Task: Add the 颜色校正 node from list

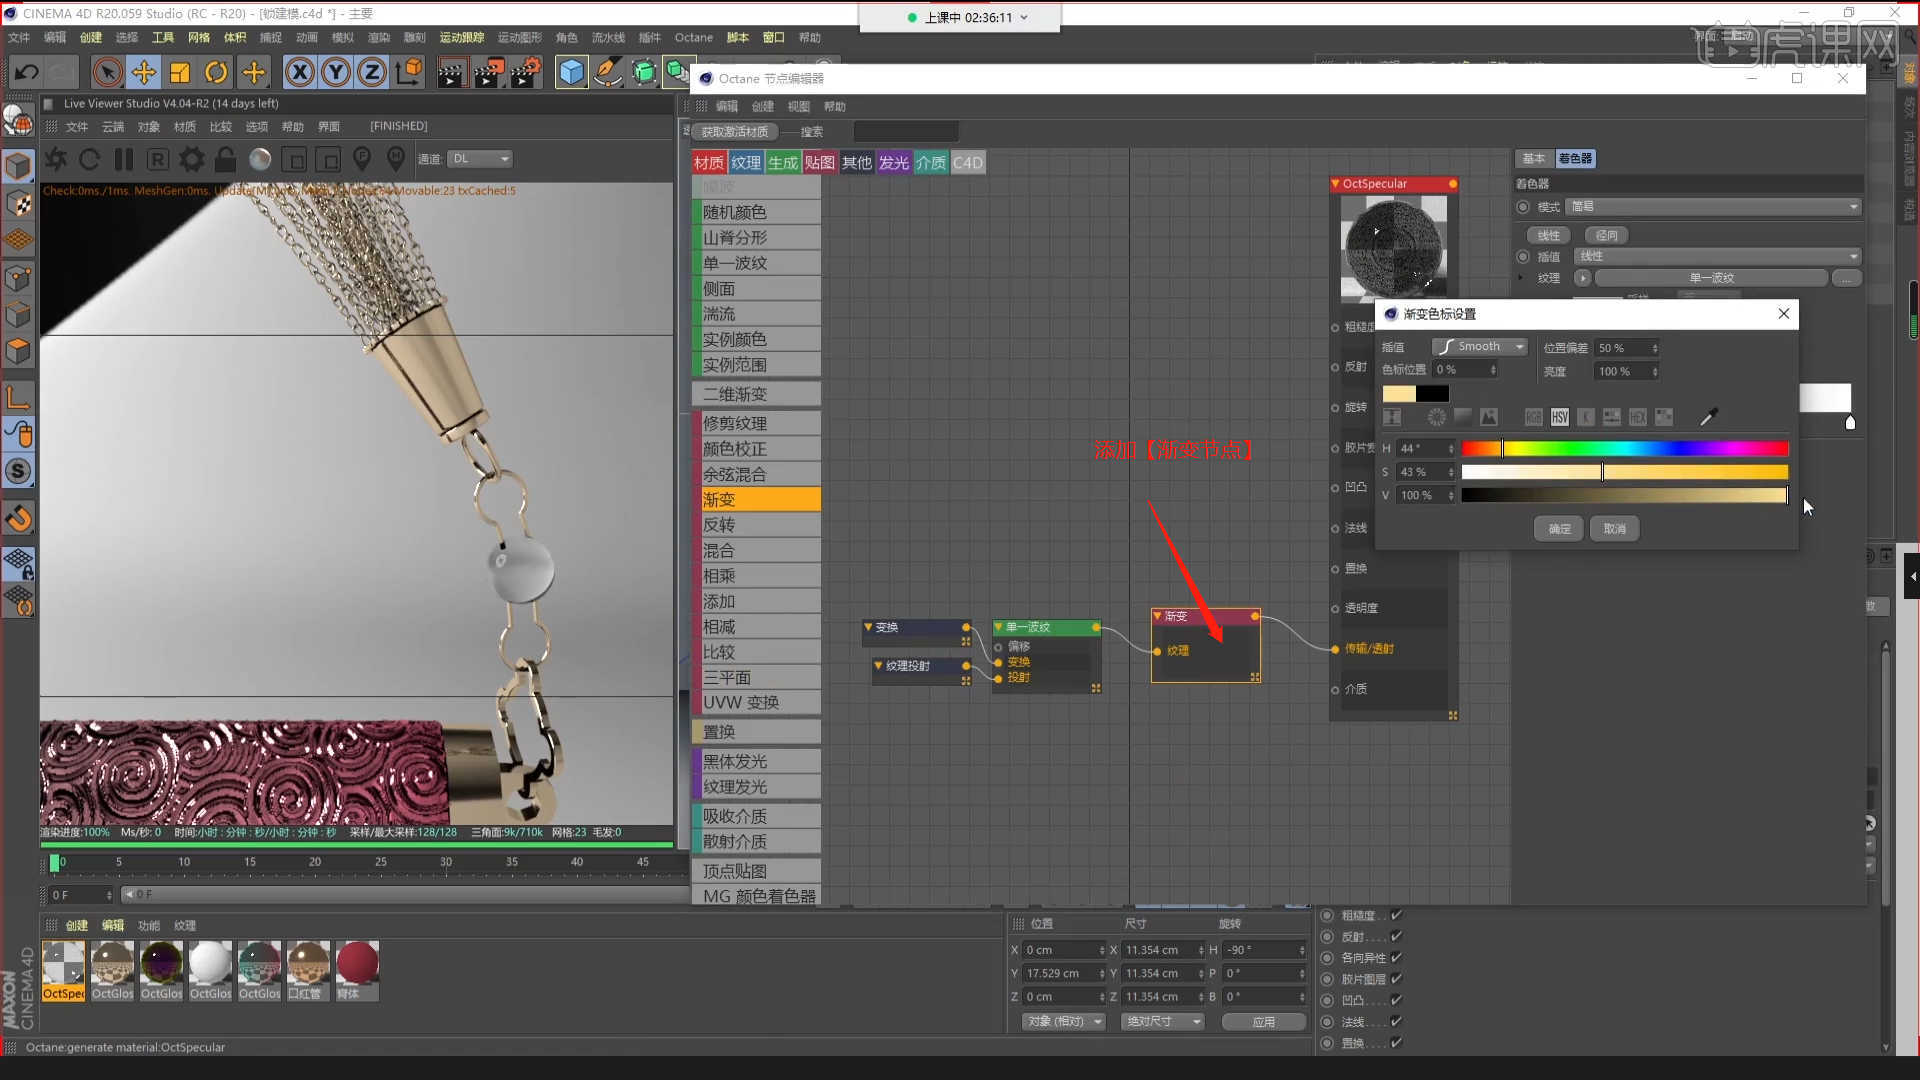Action: [x=757, y=449]
